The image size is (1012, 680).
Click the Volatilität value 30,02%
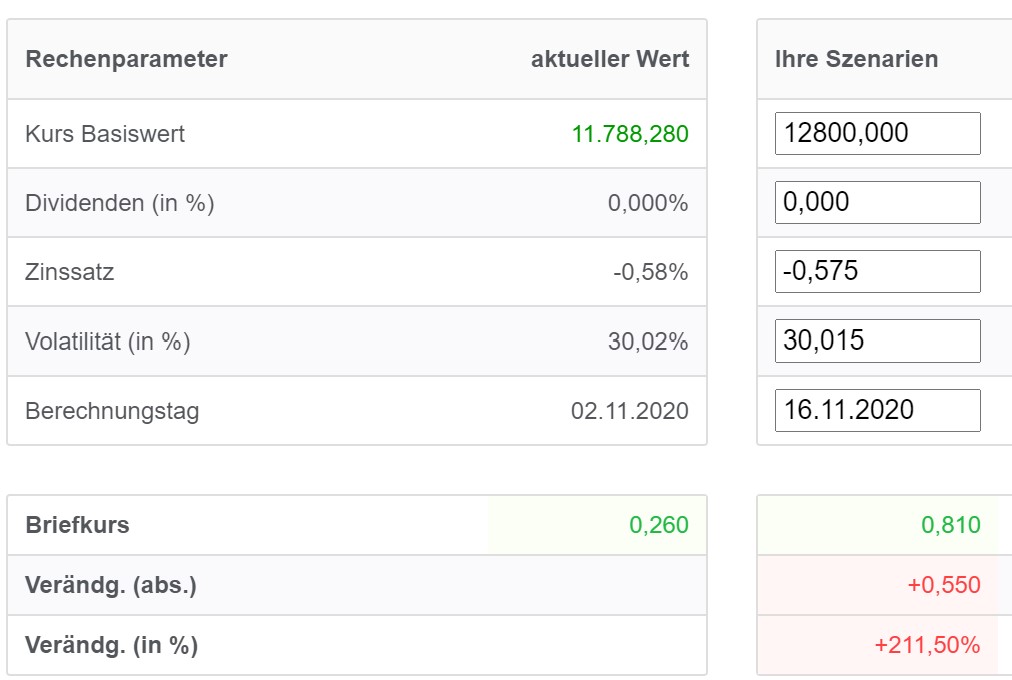click(655, 340)
